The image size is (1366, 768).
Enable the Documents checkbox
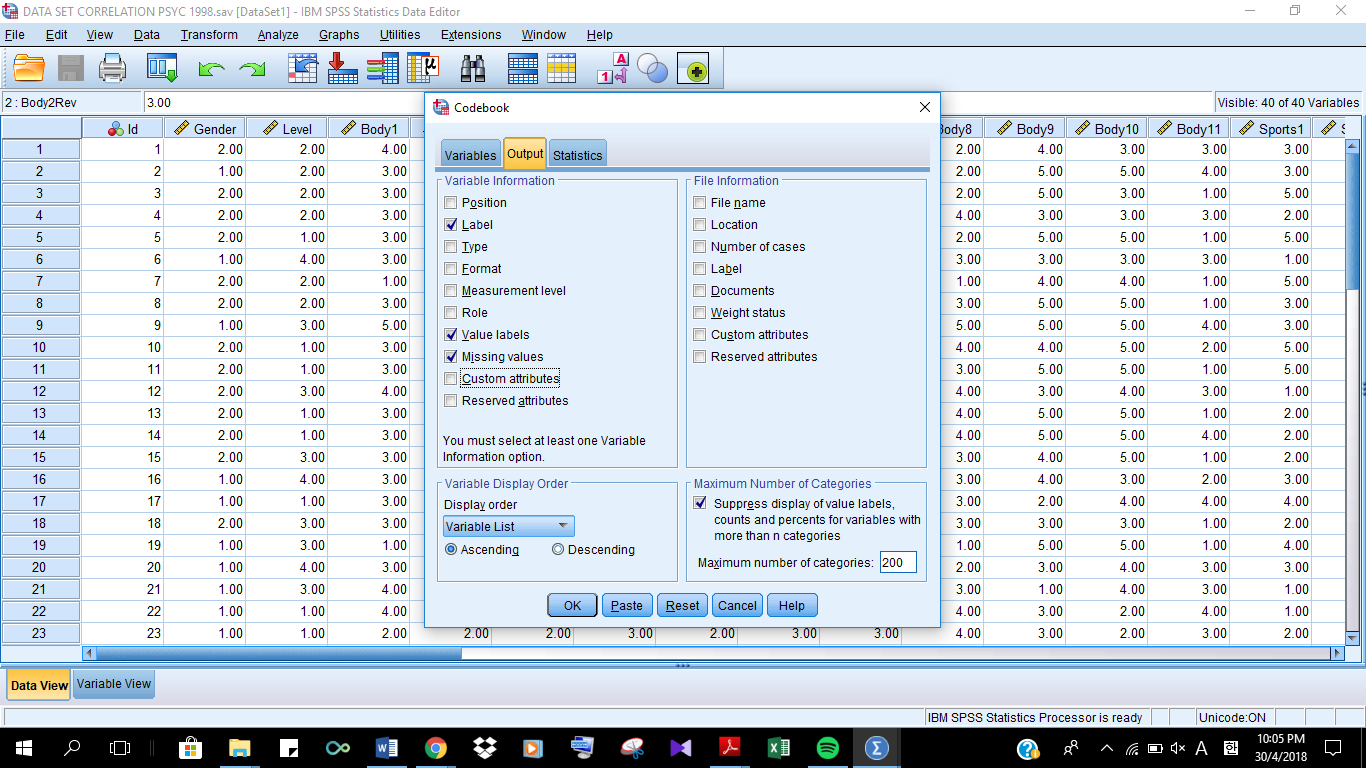coord(700,291)
